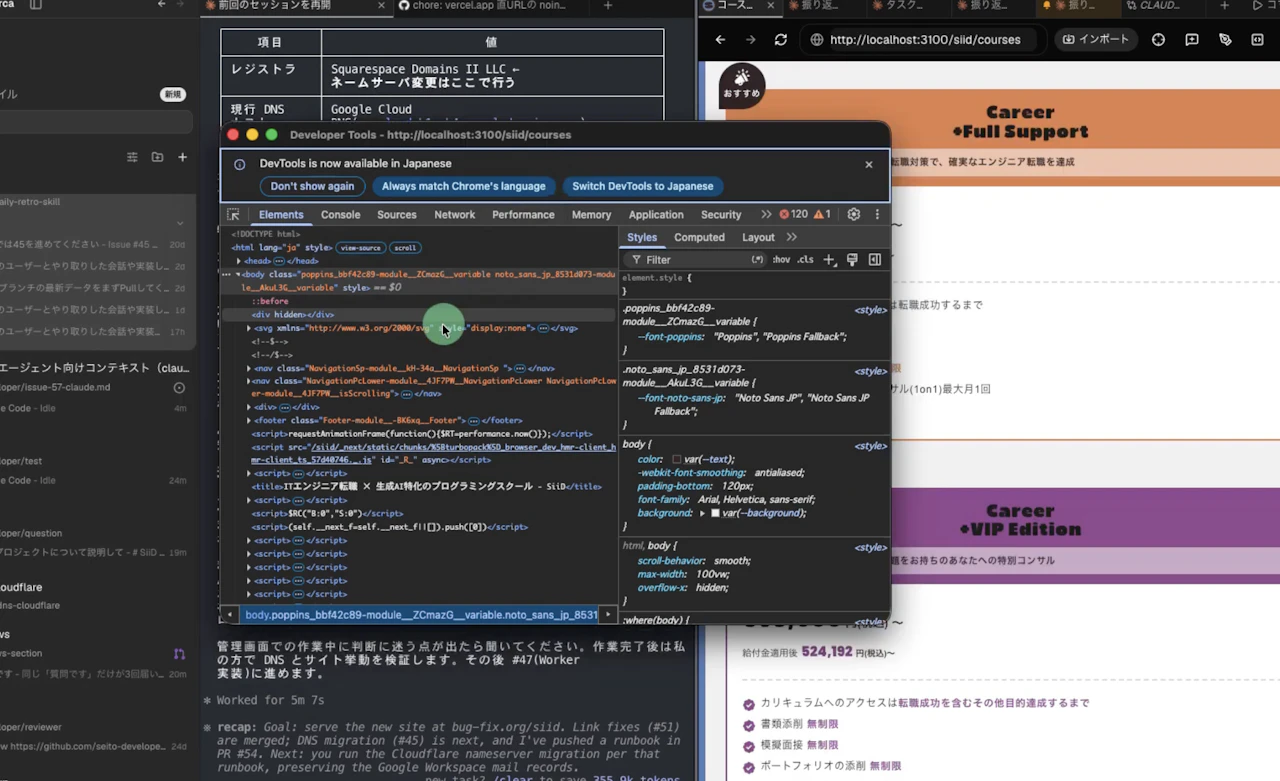Click the pen tool icon in the preview toolbar
Screen dimensions: 1280x781
pyautogui.click(x=1225, y=40)
